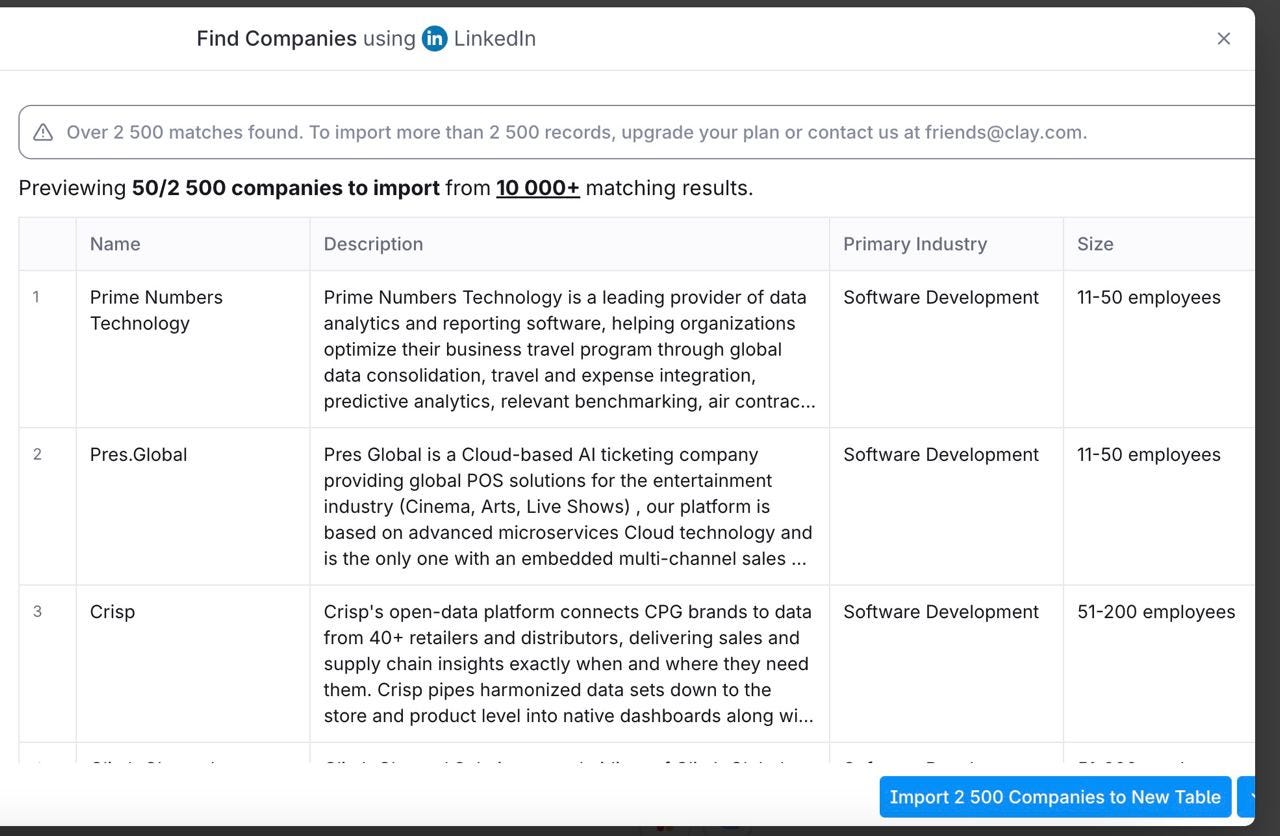This screenshot has width=1280, height=836.
Task: Click the warning triangle icon in banner
Action: coord(43,132)
